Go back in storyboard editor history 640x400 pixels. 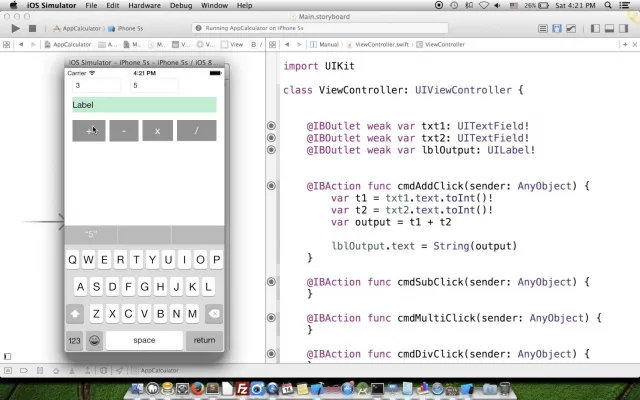click(x=20, y=44)
